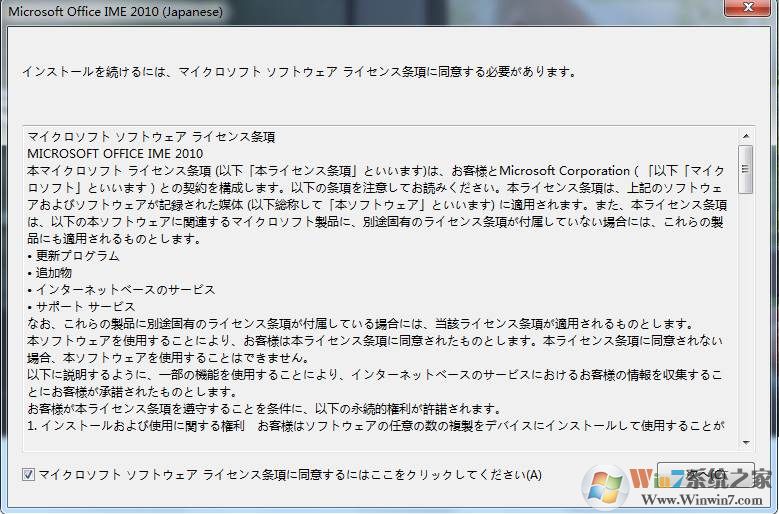Click the 'Microsoft Office IME 2010 (Japanese)' title bar text
Viewport: 779px width, 514px height.
click(x=116, y=11)
